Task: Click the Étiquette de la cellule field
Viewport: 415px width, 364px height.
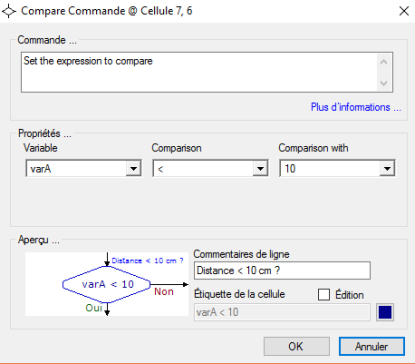Action: tap(282, 312)
